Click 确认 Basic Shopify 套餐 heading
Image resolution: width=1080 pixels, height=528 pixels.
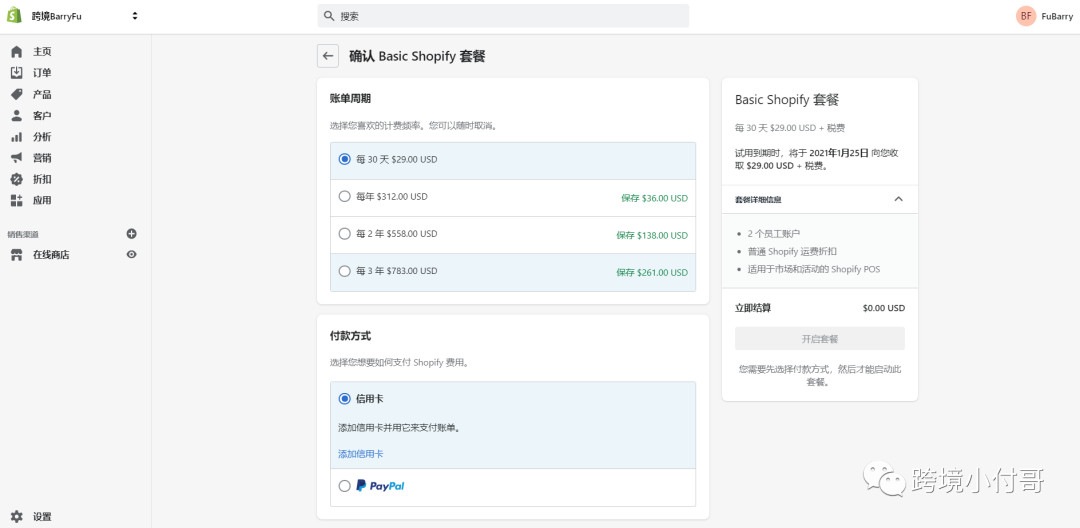[417, 56]
